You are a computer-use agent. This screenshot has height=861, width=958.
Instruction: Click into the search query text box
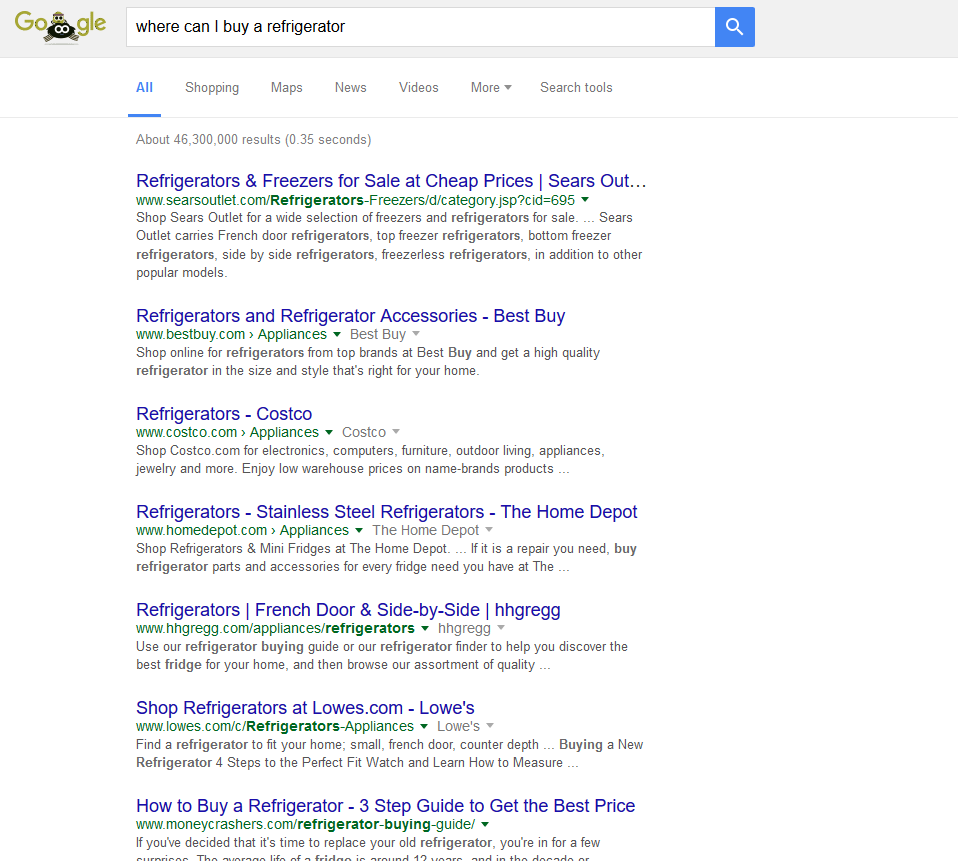[420, 27]
